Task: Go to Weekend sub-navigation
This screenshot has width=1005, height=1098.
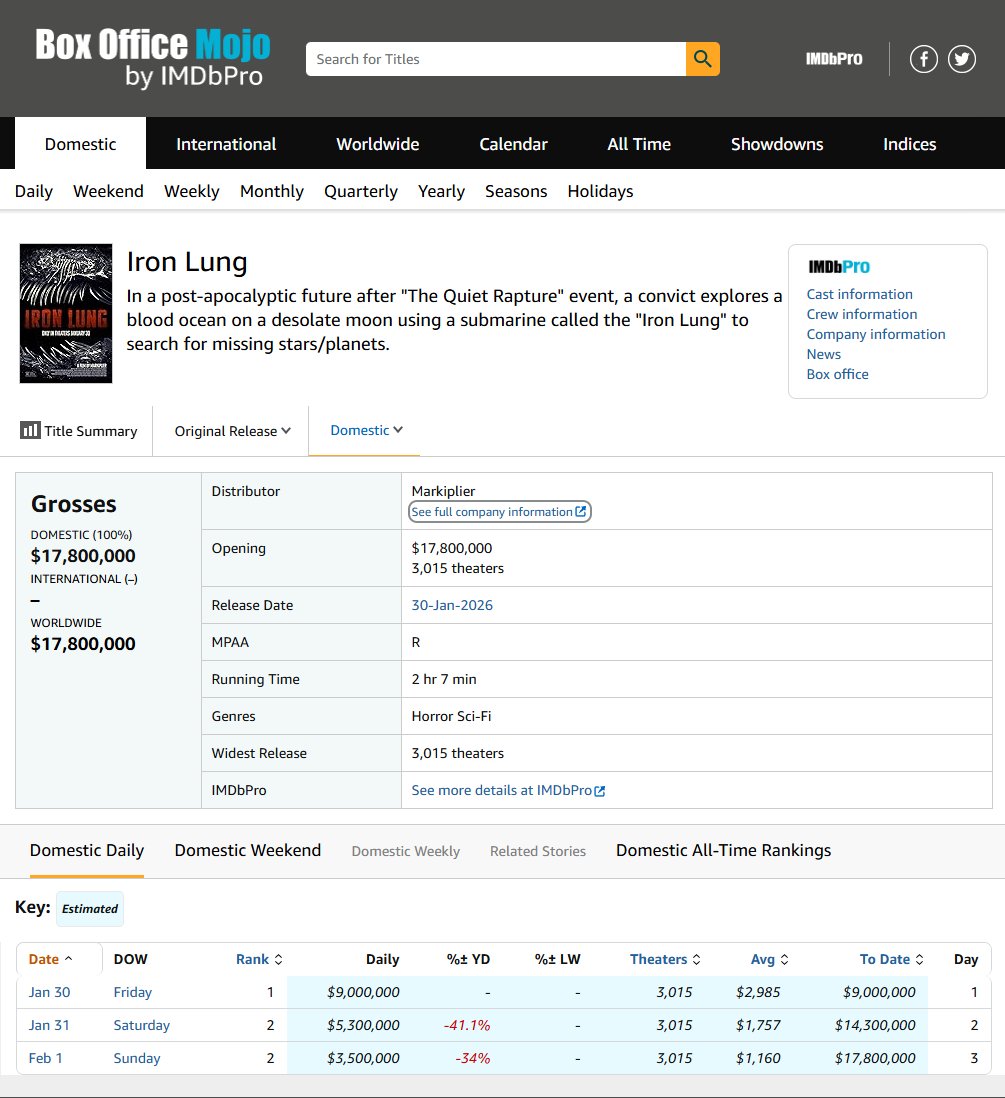Action: (108, 191)
